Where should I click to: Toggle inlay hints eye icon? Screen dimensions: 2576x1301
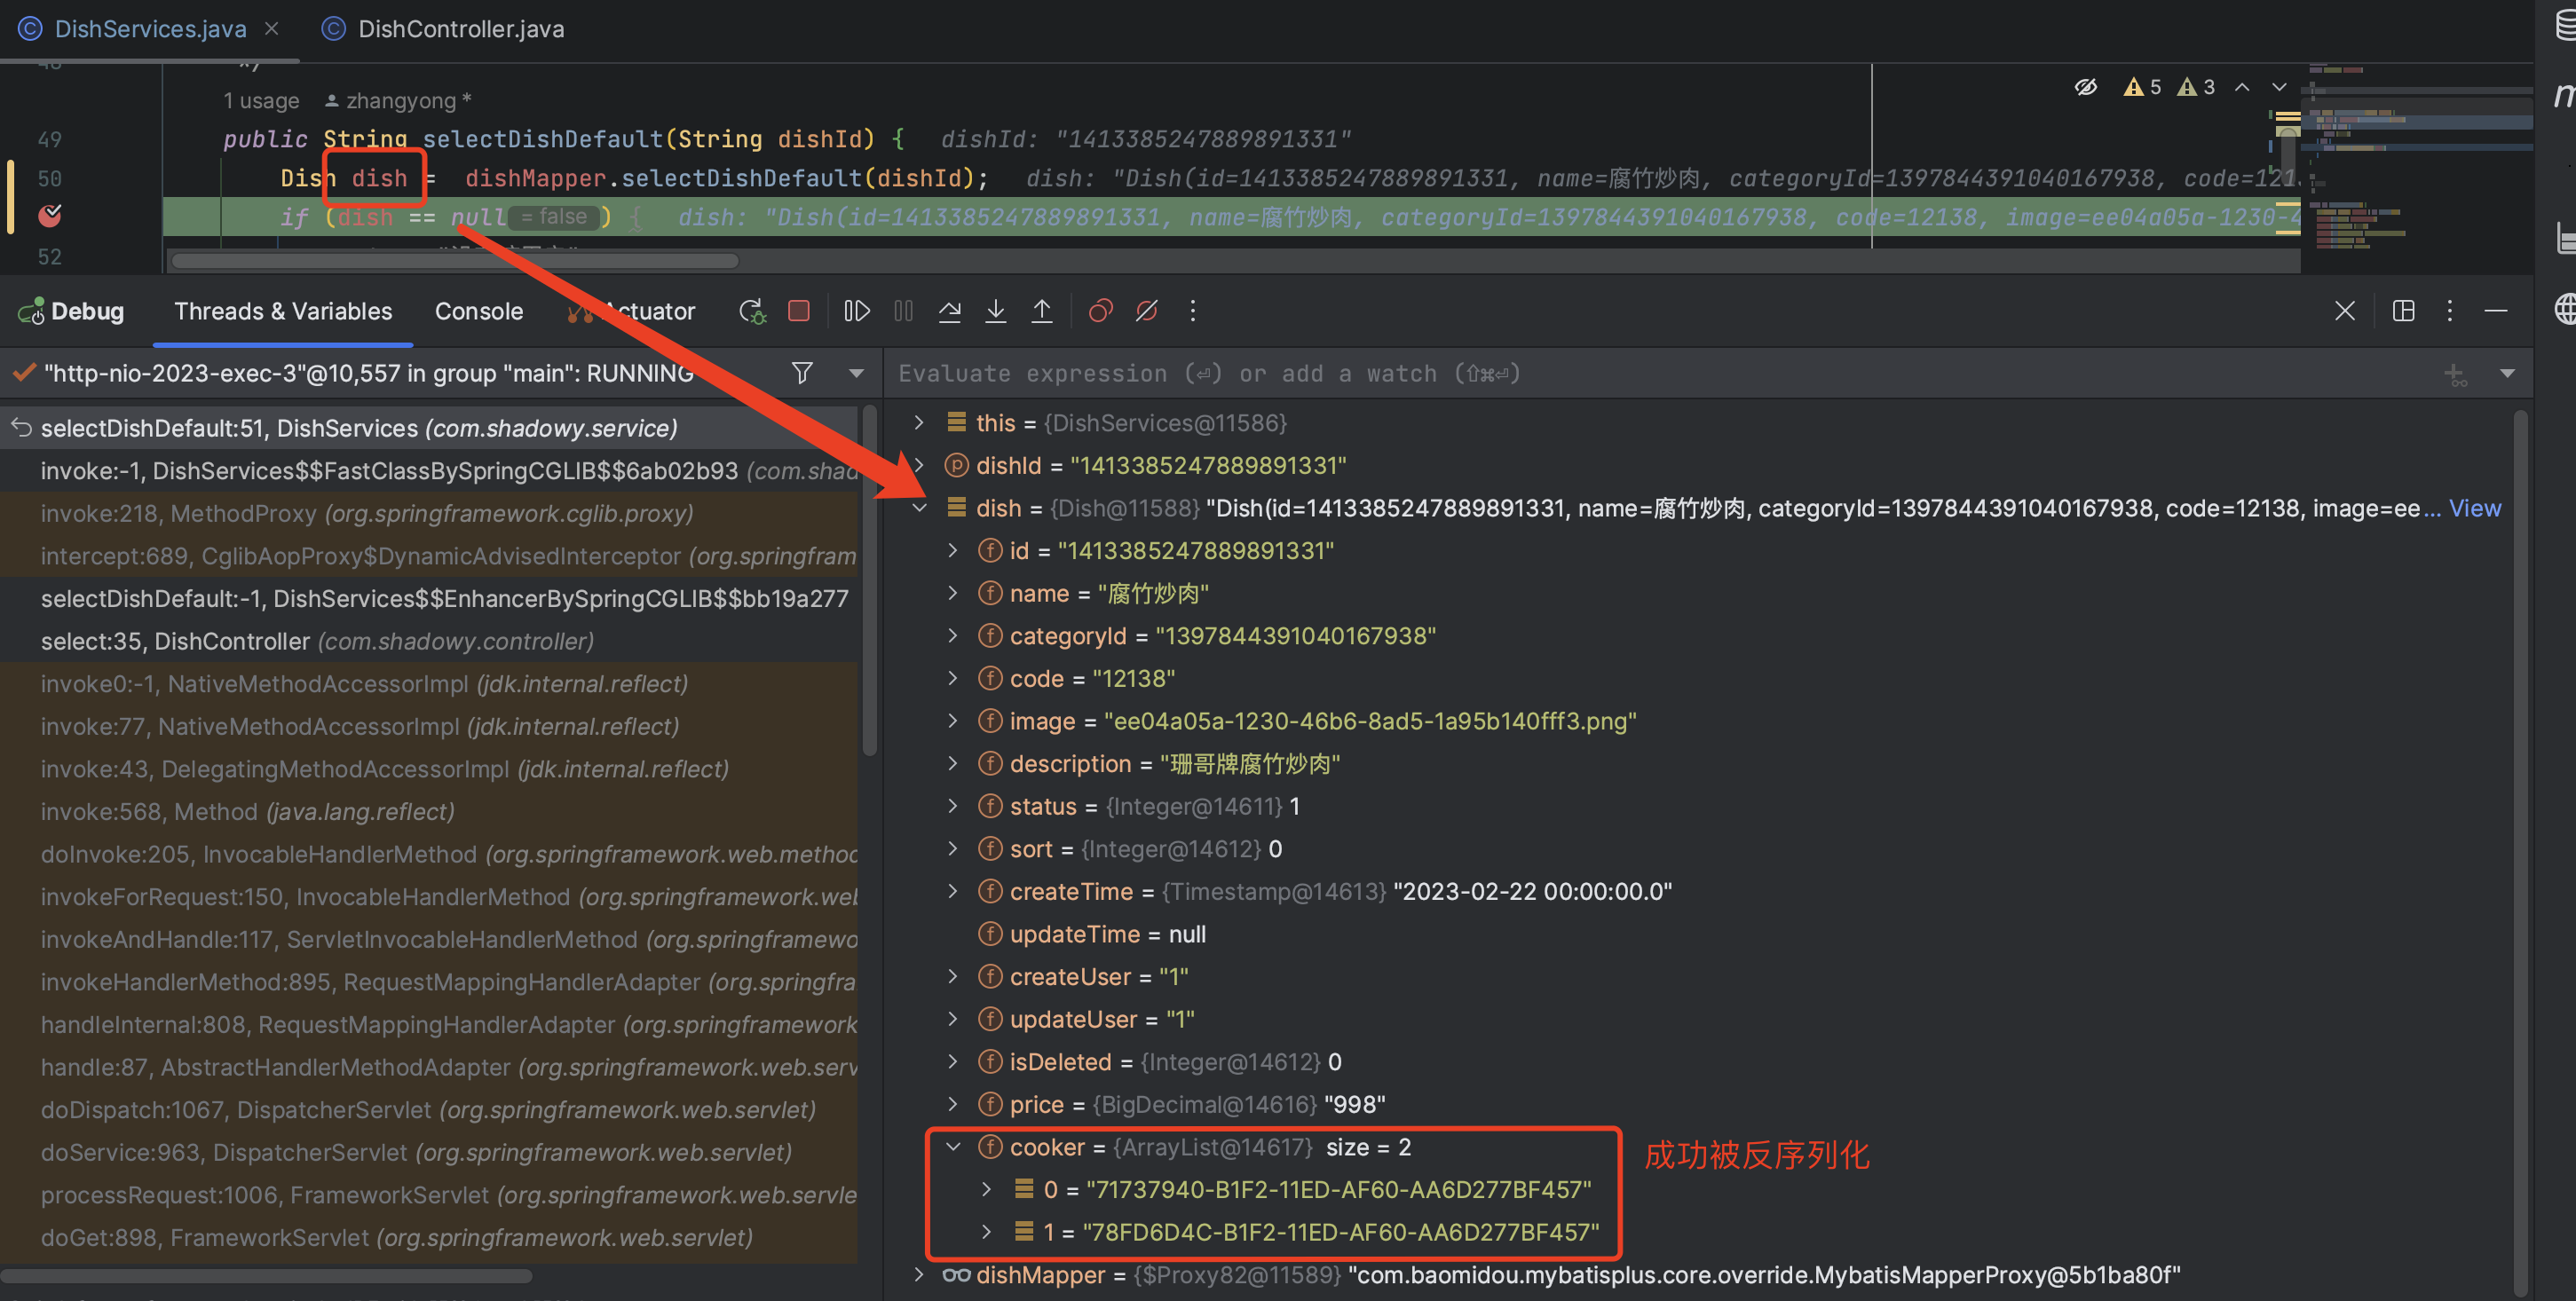2085,87
